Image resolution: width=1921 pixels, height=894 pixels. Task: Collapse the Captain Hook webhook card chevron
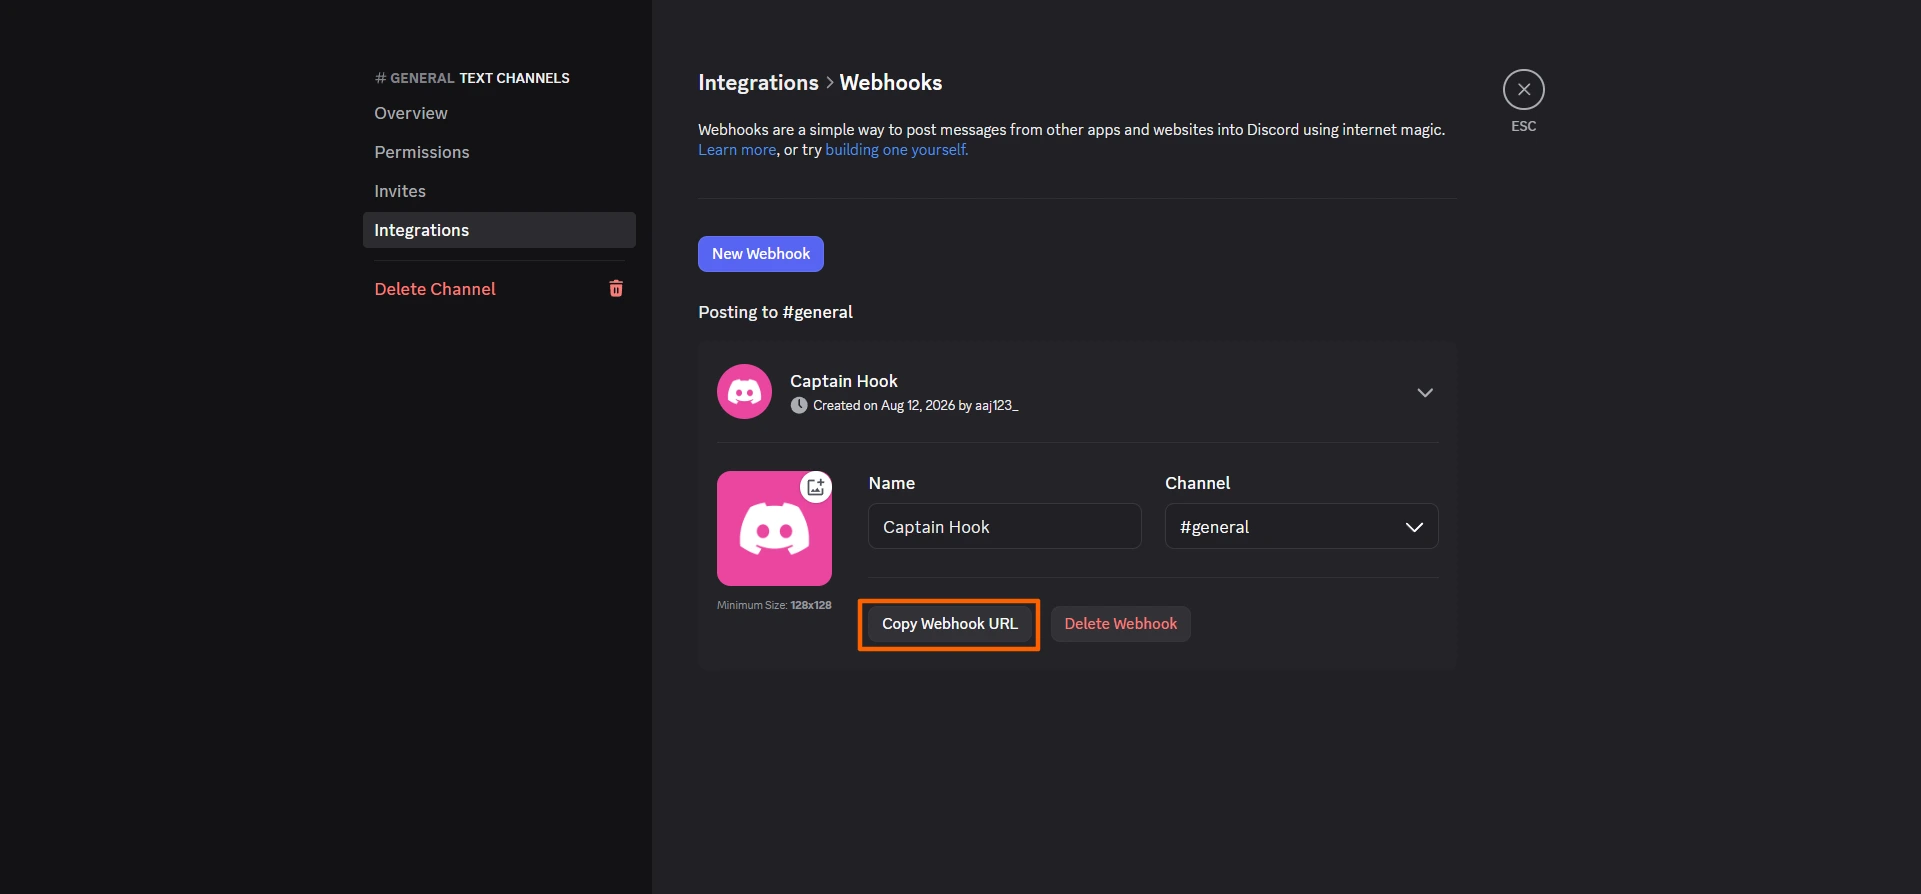point(1425,392)
